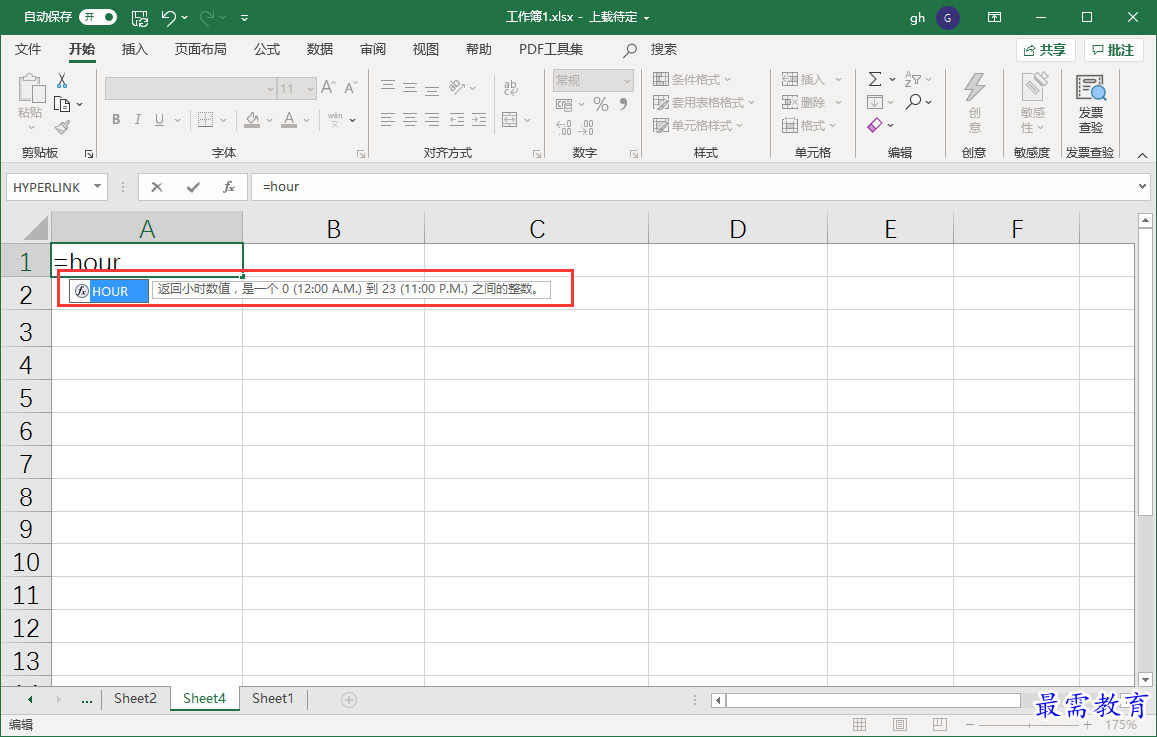Click the invoice check (发票查验) icon
Image resolution: width=1157 pixels, height=737 pixels.
(1091, 88)
